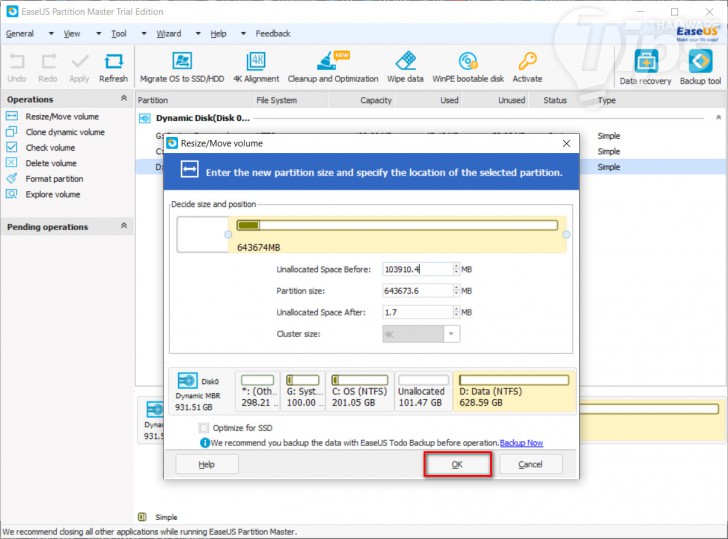The width and height of the screenshot is (728, 539).
Task: Create WinPE bootable disk
Action: click(468, 68)
